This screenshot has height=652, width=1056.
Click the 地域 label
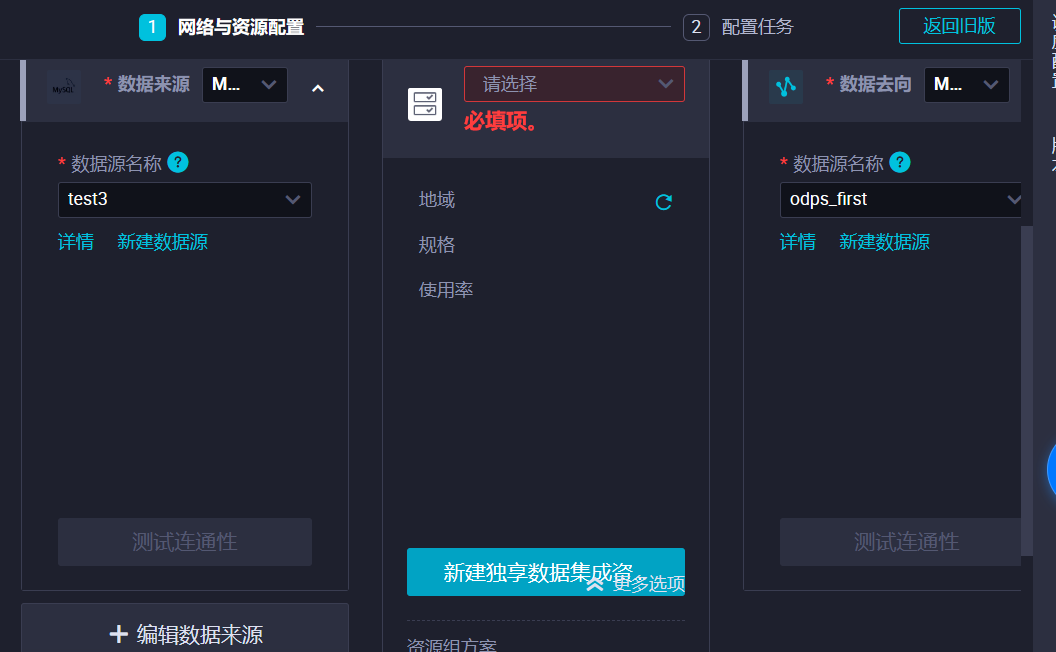coord(436,200)
